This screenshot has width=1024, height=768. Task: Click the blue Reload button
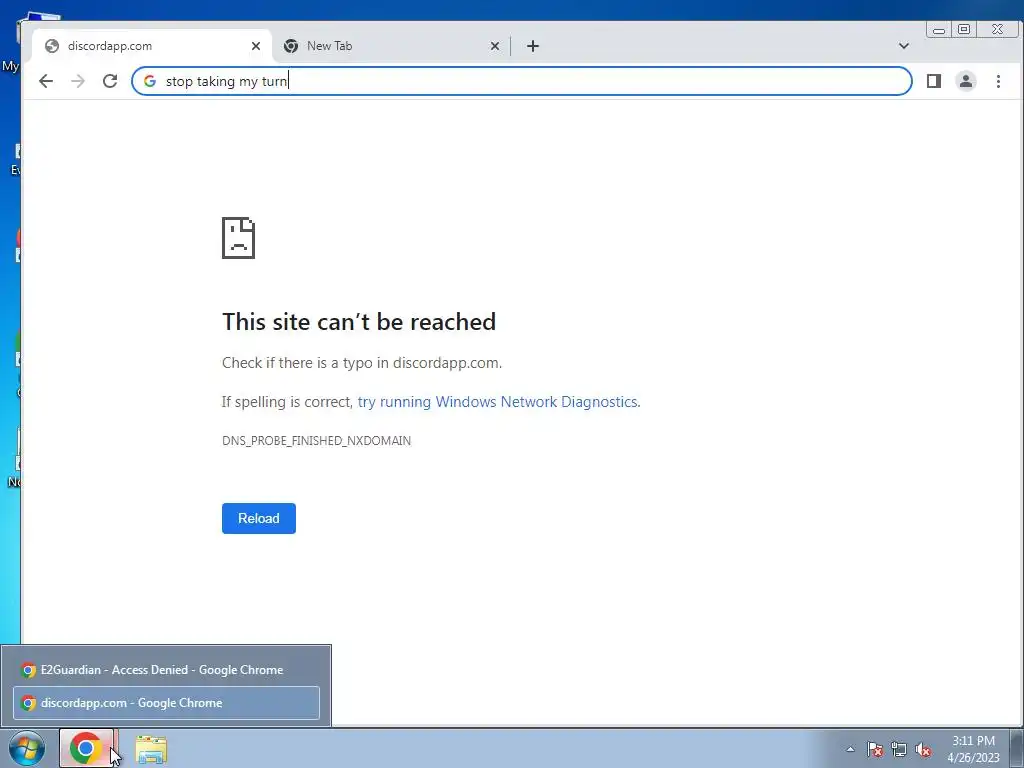coord(259,519)
